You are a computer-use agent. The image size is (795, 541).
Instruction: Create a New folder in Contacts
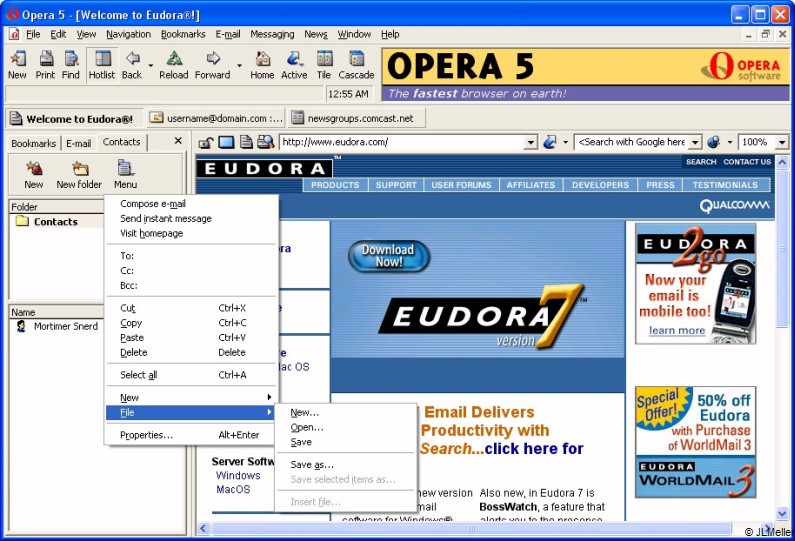[79, 174]
